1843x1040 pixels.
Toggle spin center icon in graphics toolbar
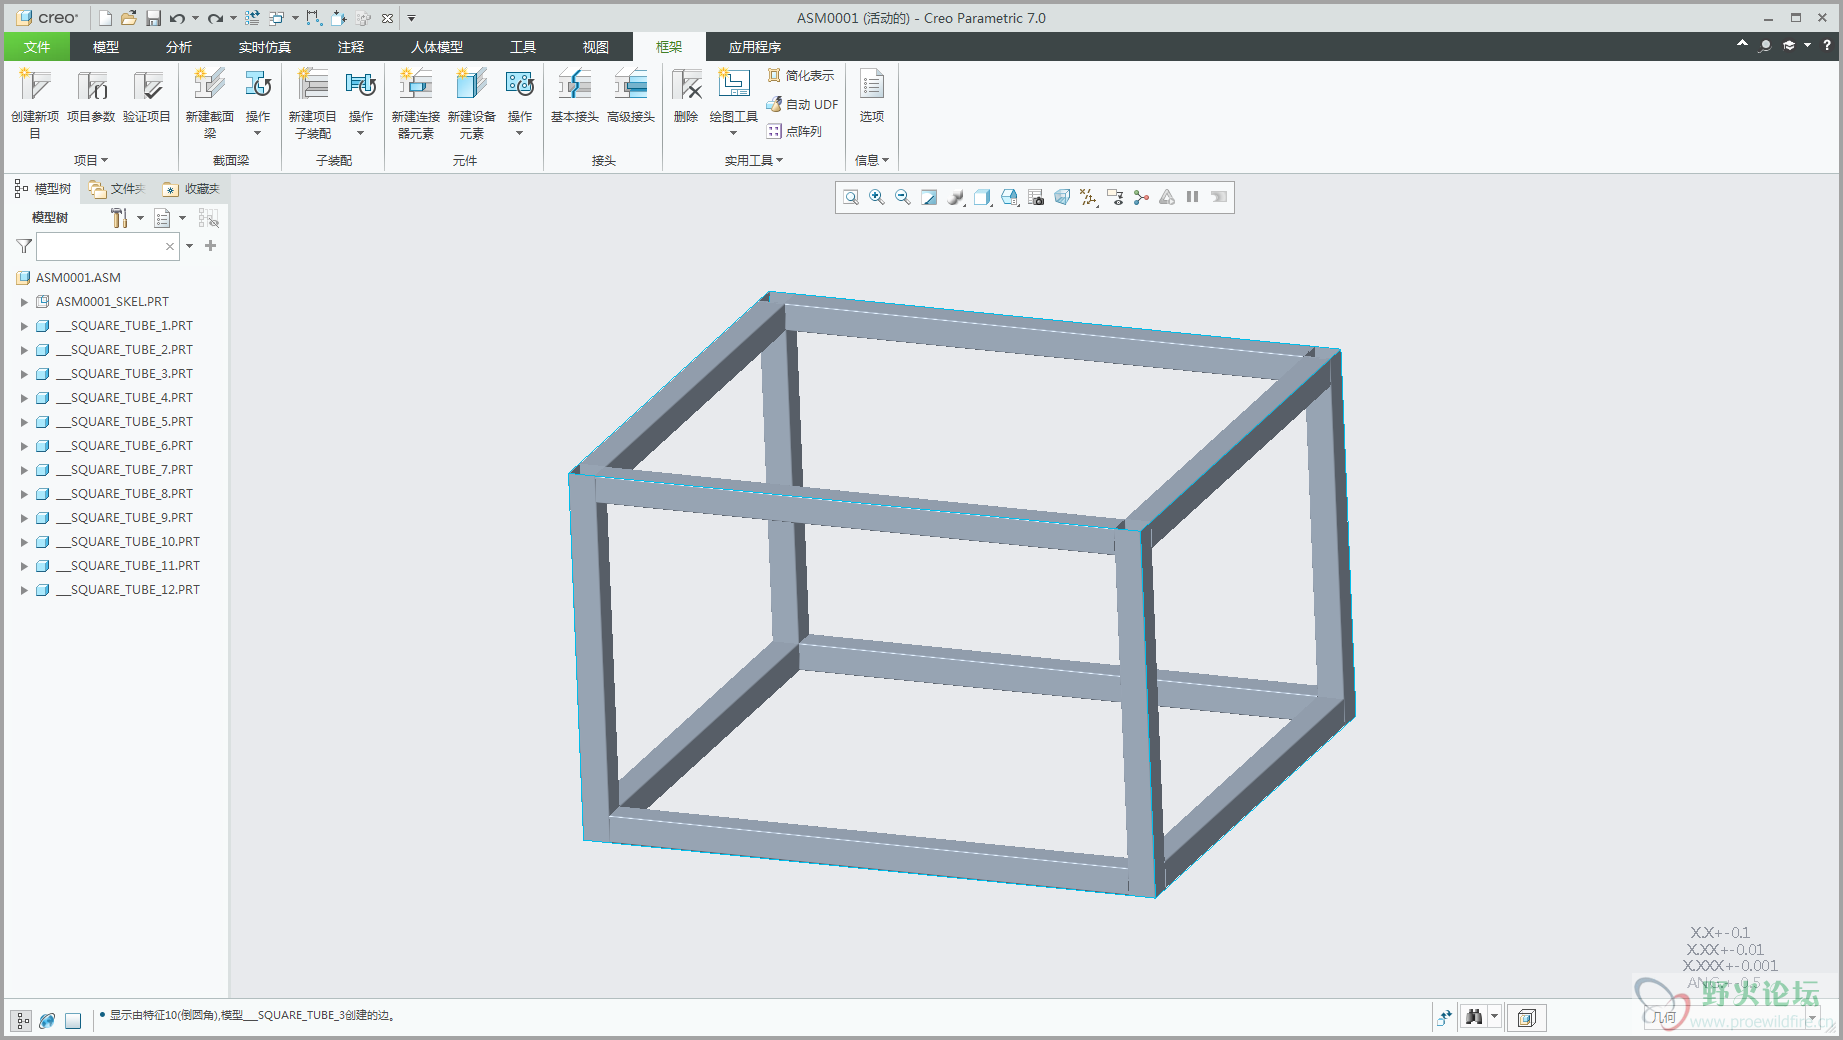pyautogui.click(x=1141, y=198)
